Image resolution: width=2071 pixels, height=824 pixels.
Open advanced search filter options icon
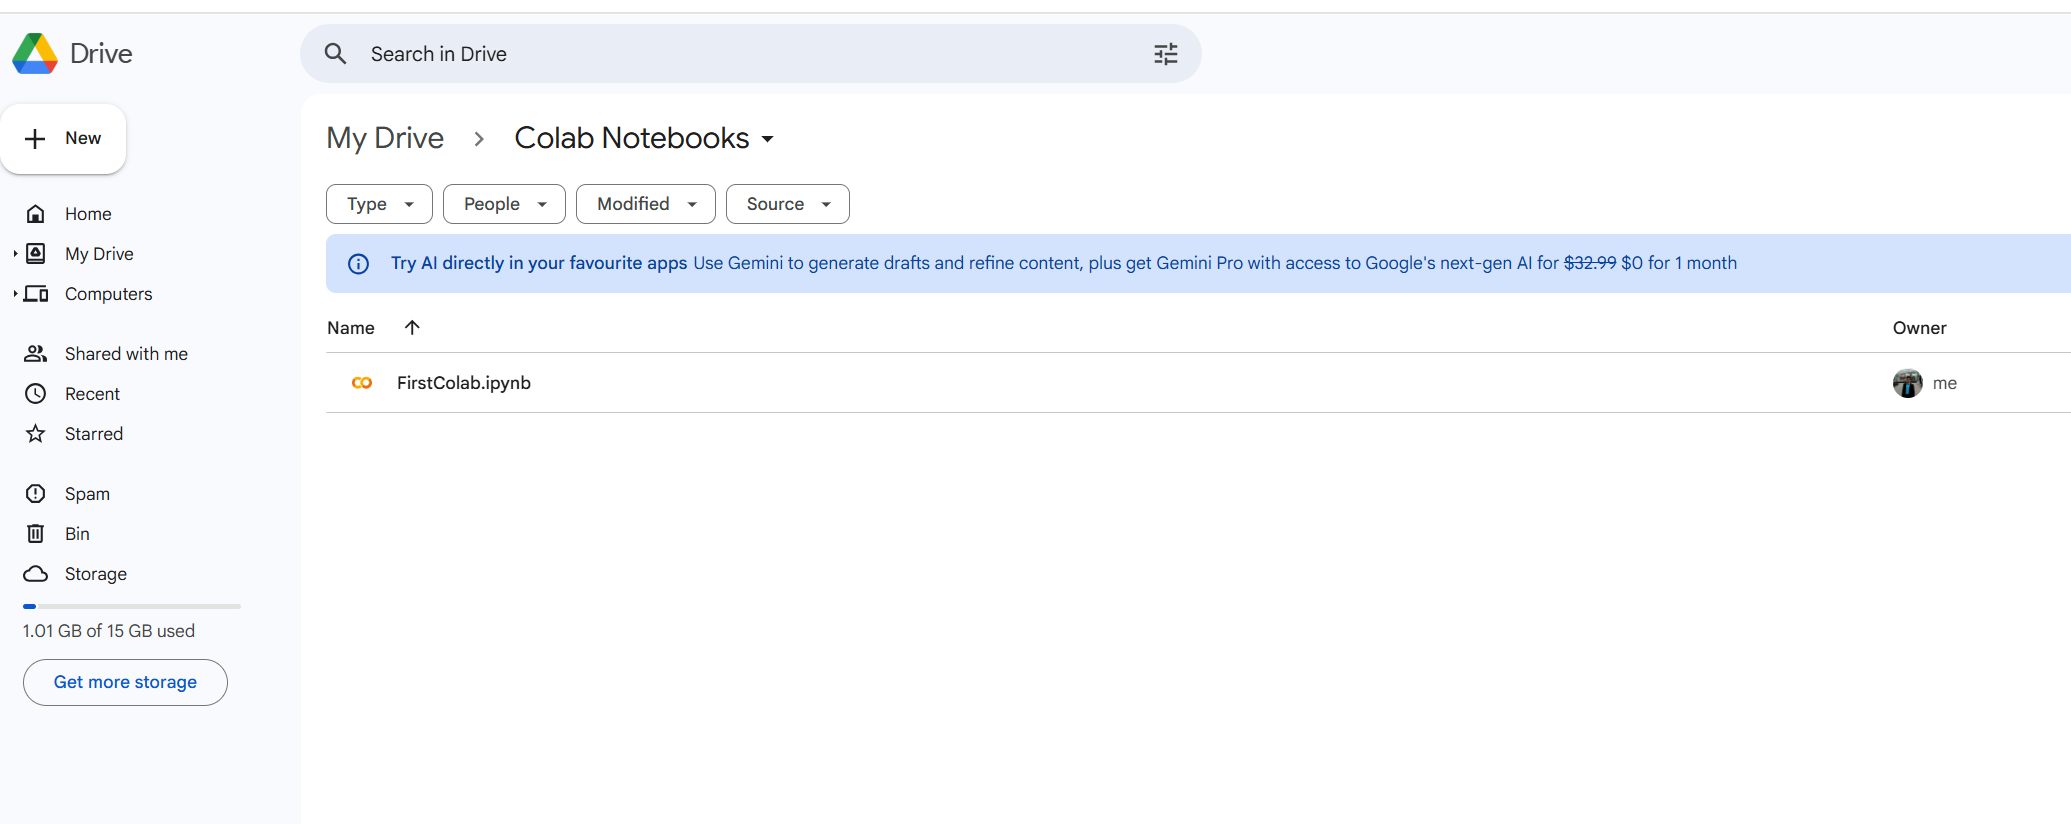(1166, 54)
